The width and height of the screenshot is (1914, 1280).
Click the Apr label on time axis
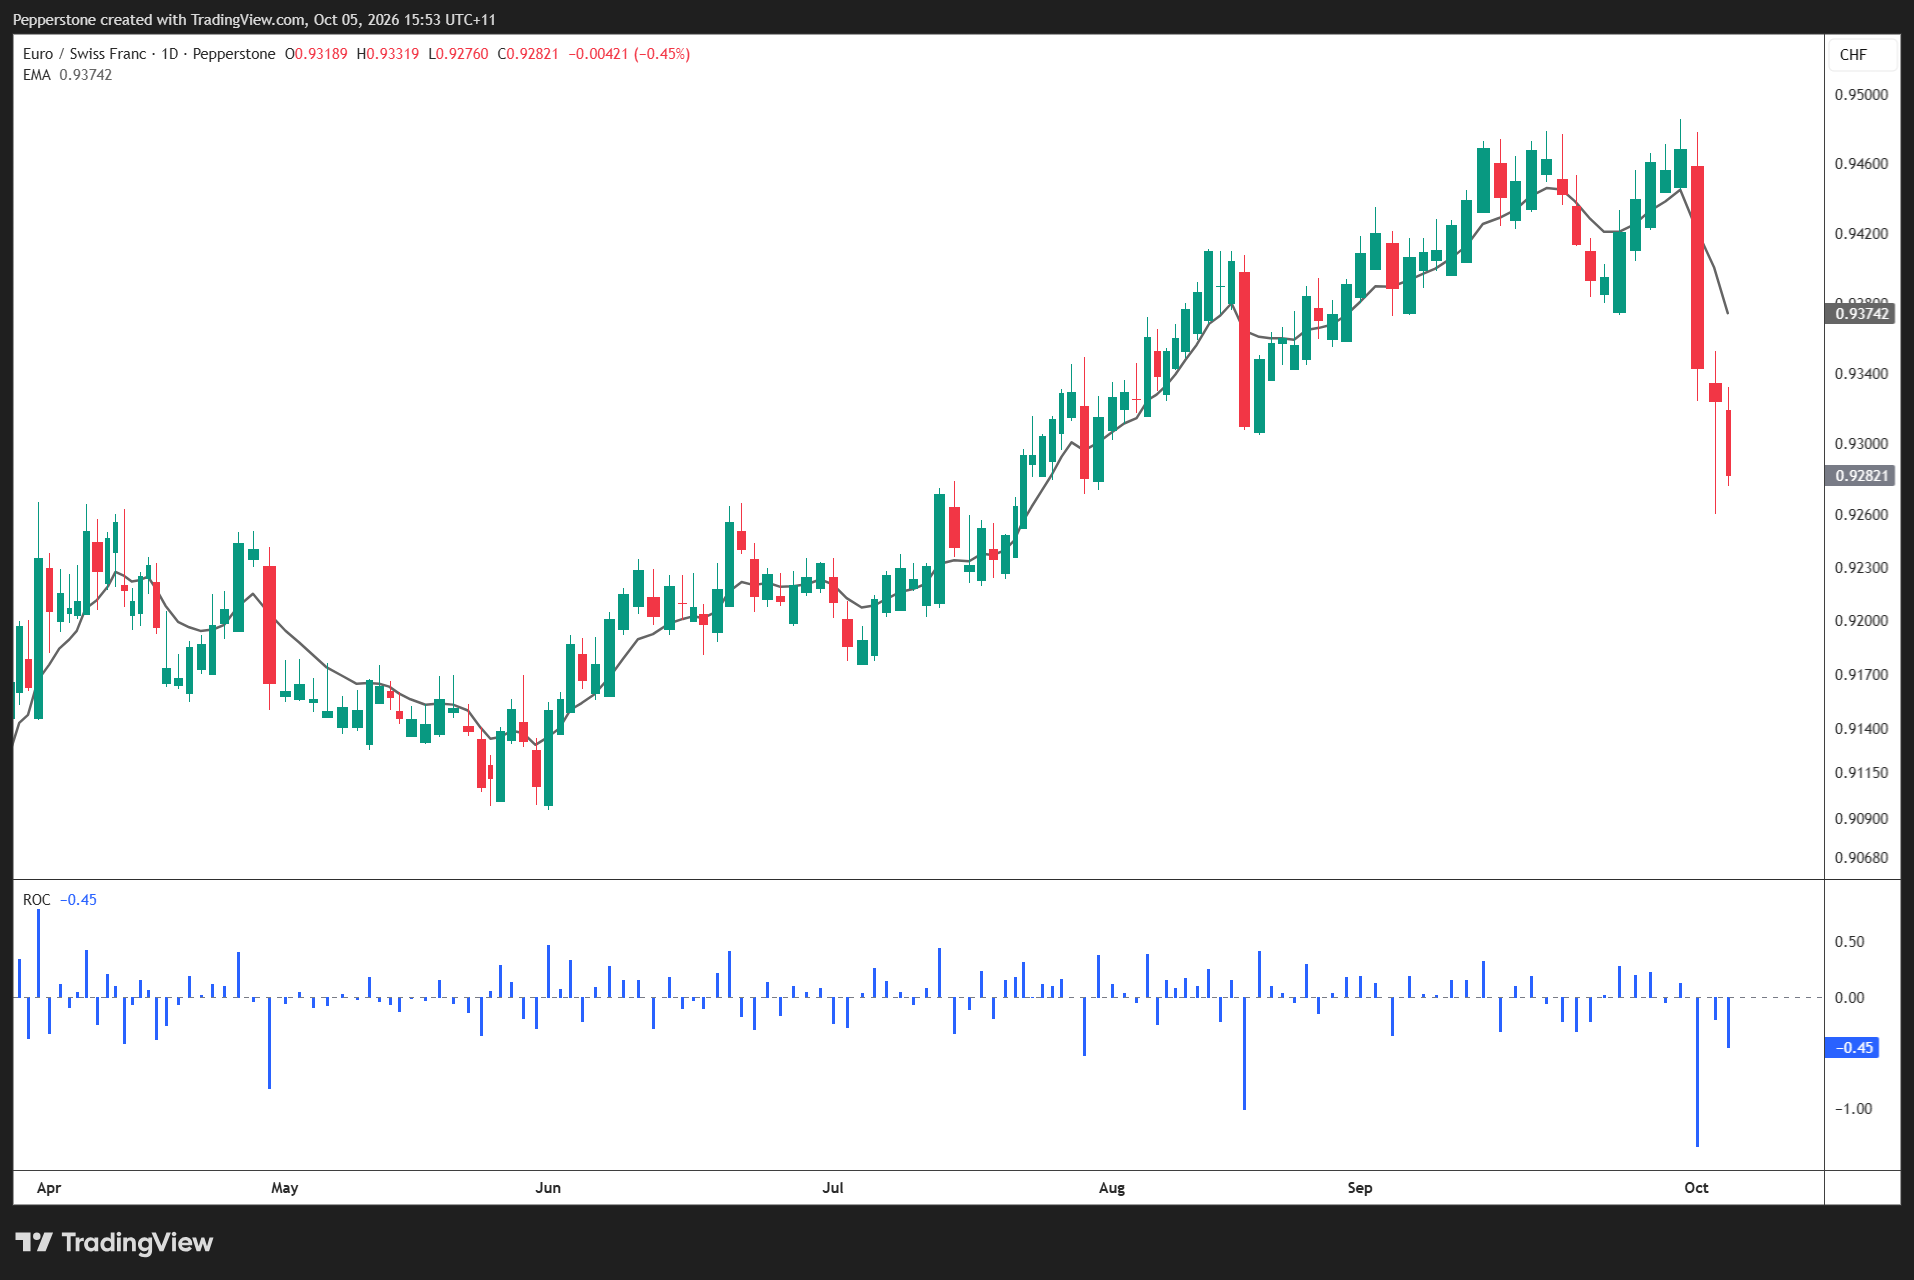tap(49, 1188)
